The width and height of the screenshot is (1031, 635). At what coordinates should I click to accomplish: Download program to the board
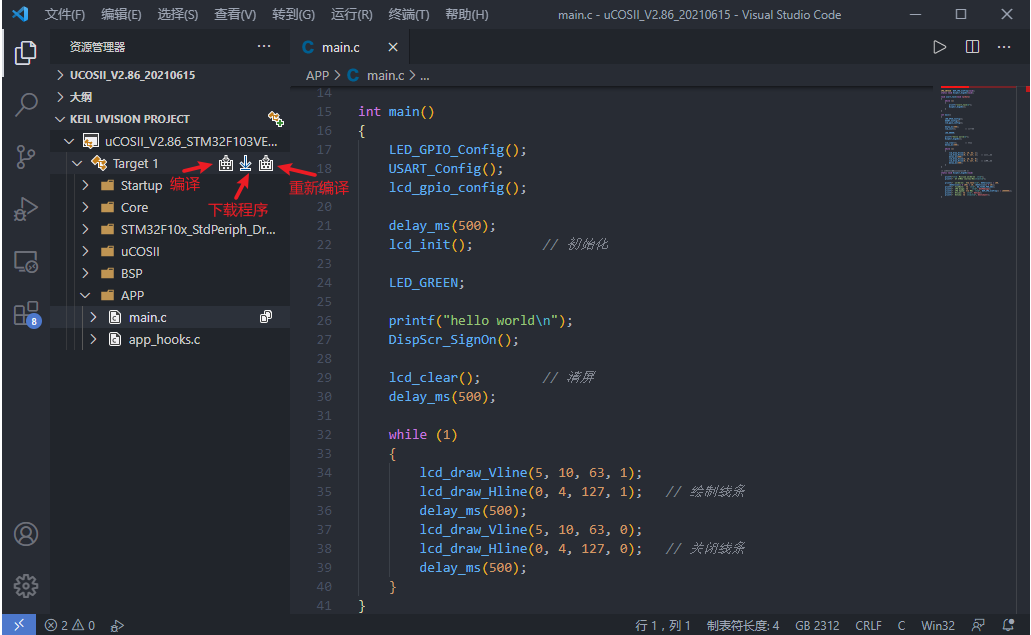click(x=245, y=163)
